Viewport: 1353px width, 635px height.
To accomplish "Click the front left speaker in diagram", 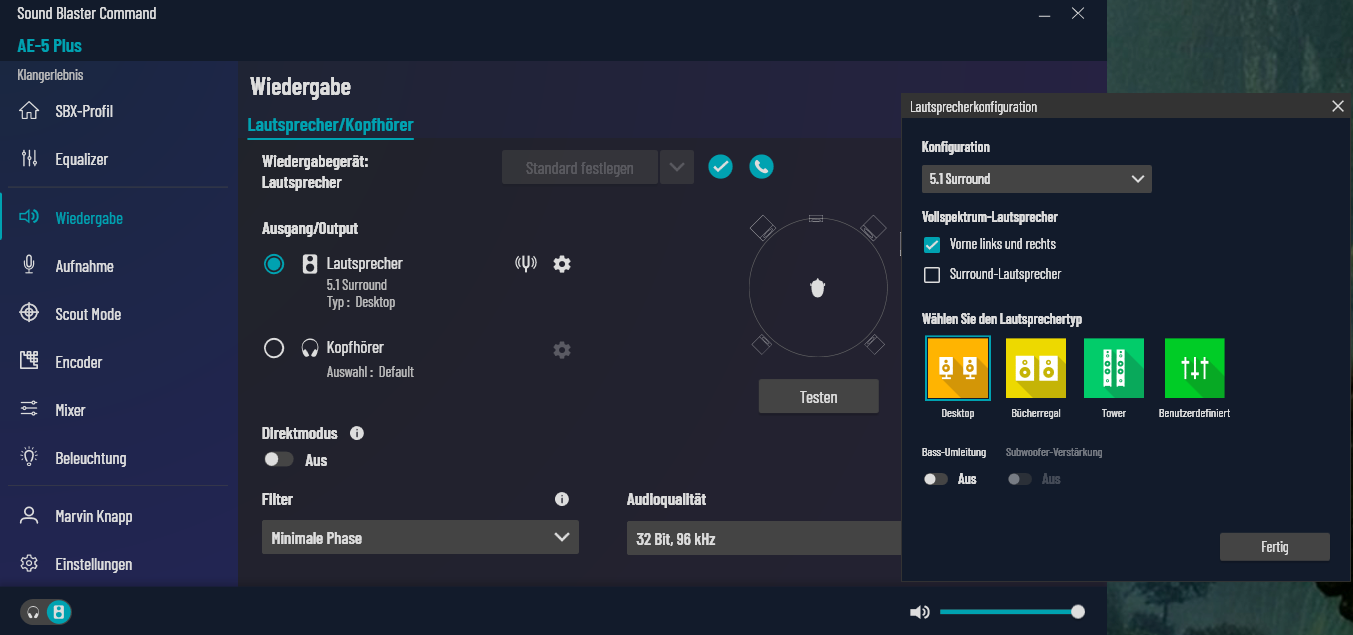I will coord(762,228).
